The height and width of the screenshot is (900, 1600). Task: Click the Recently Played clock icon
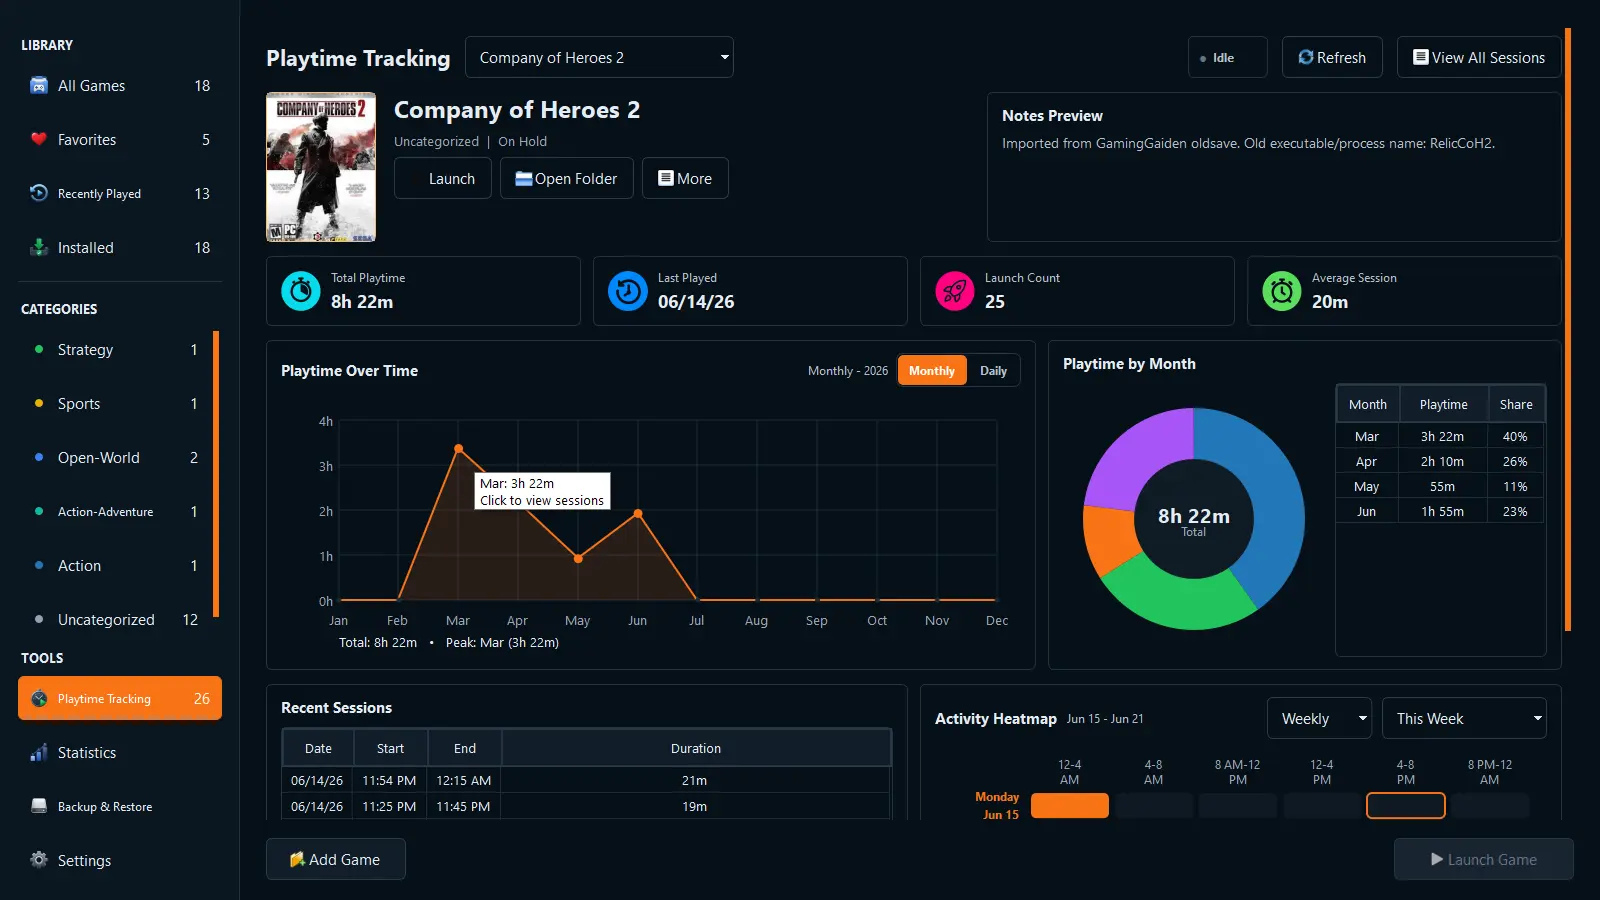point(39,193)
